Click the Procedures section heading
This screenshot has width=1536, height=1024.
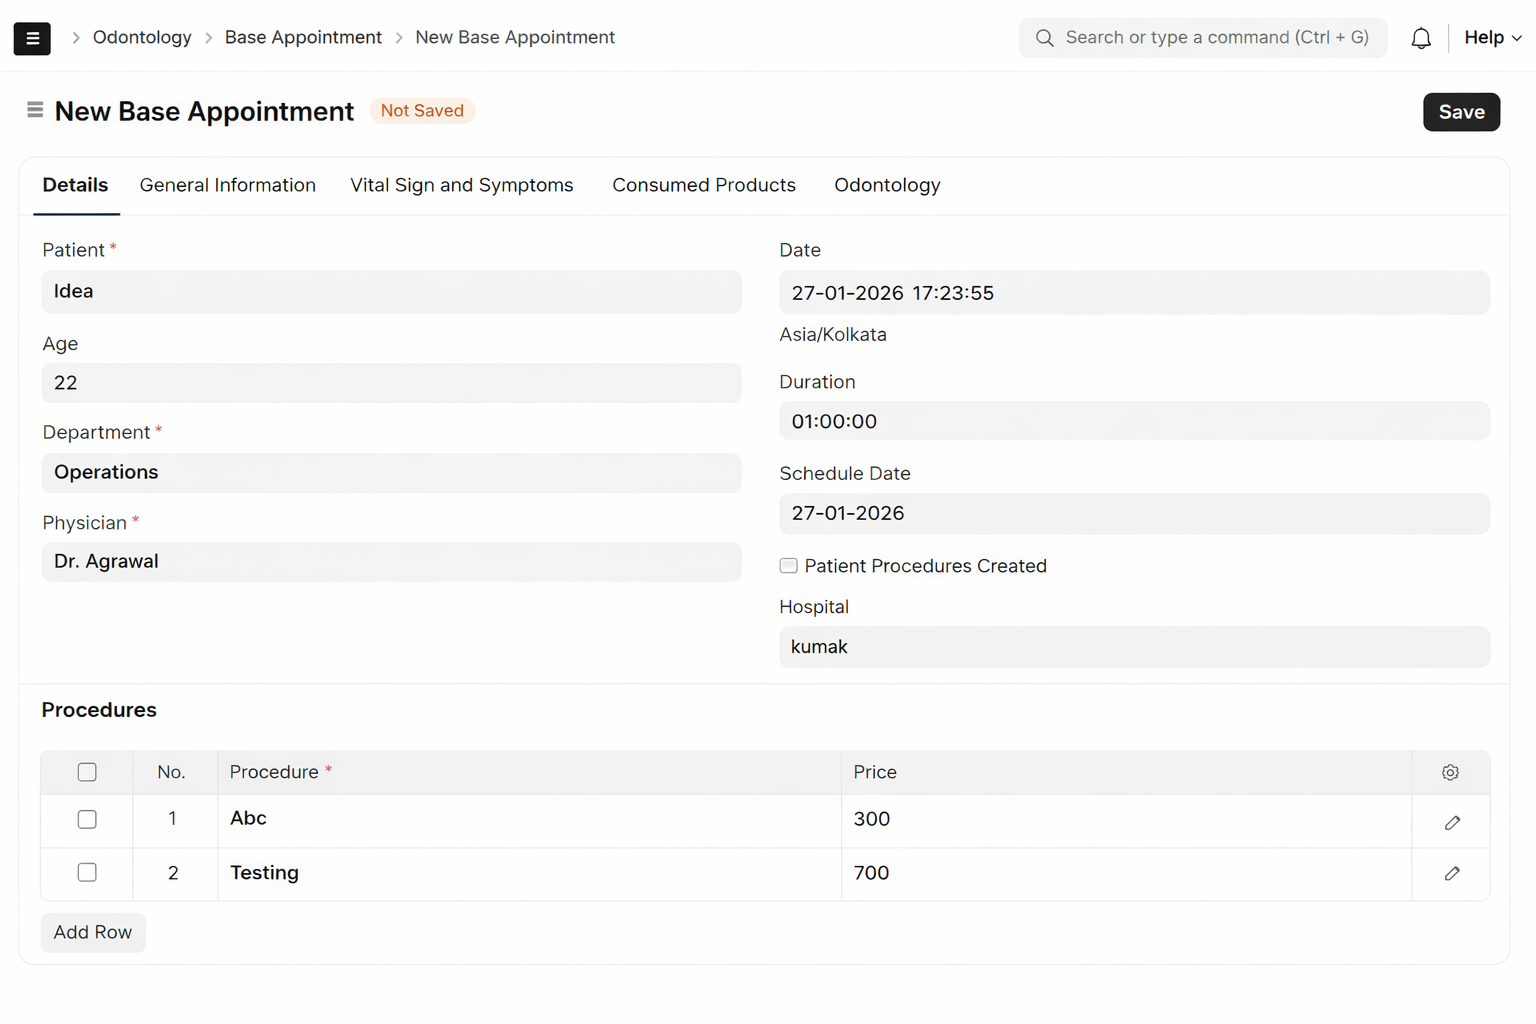coord(99,710)
